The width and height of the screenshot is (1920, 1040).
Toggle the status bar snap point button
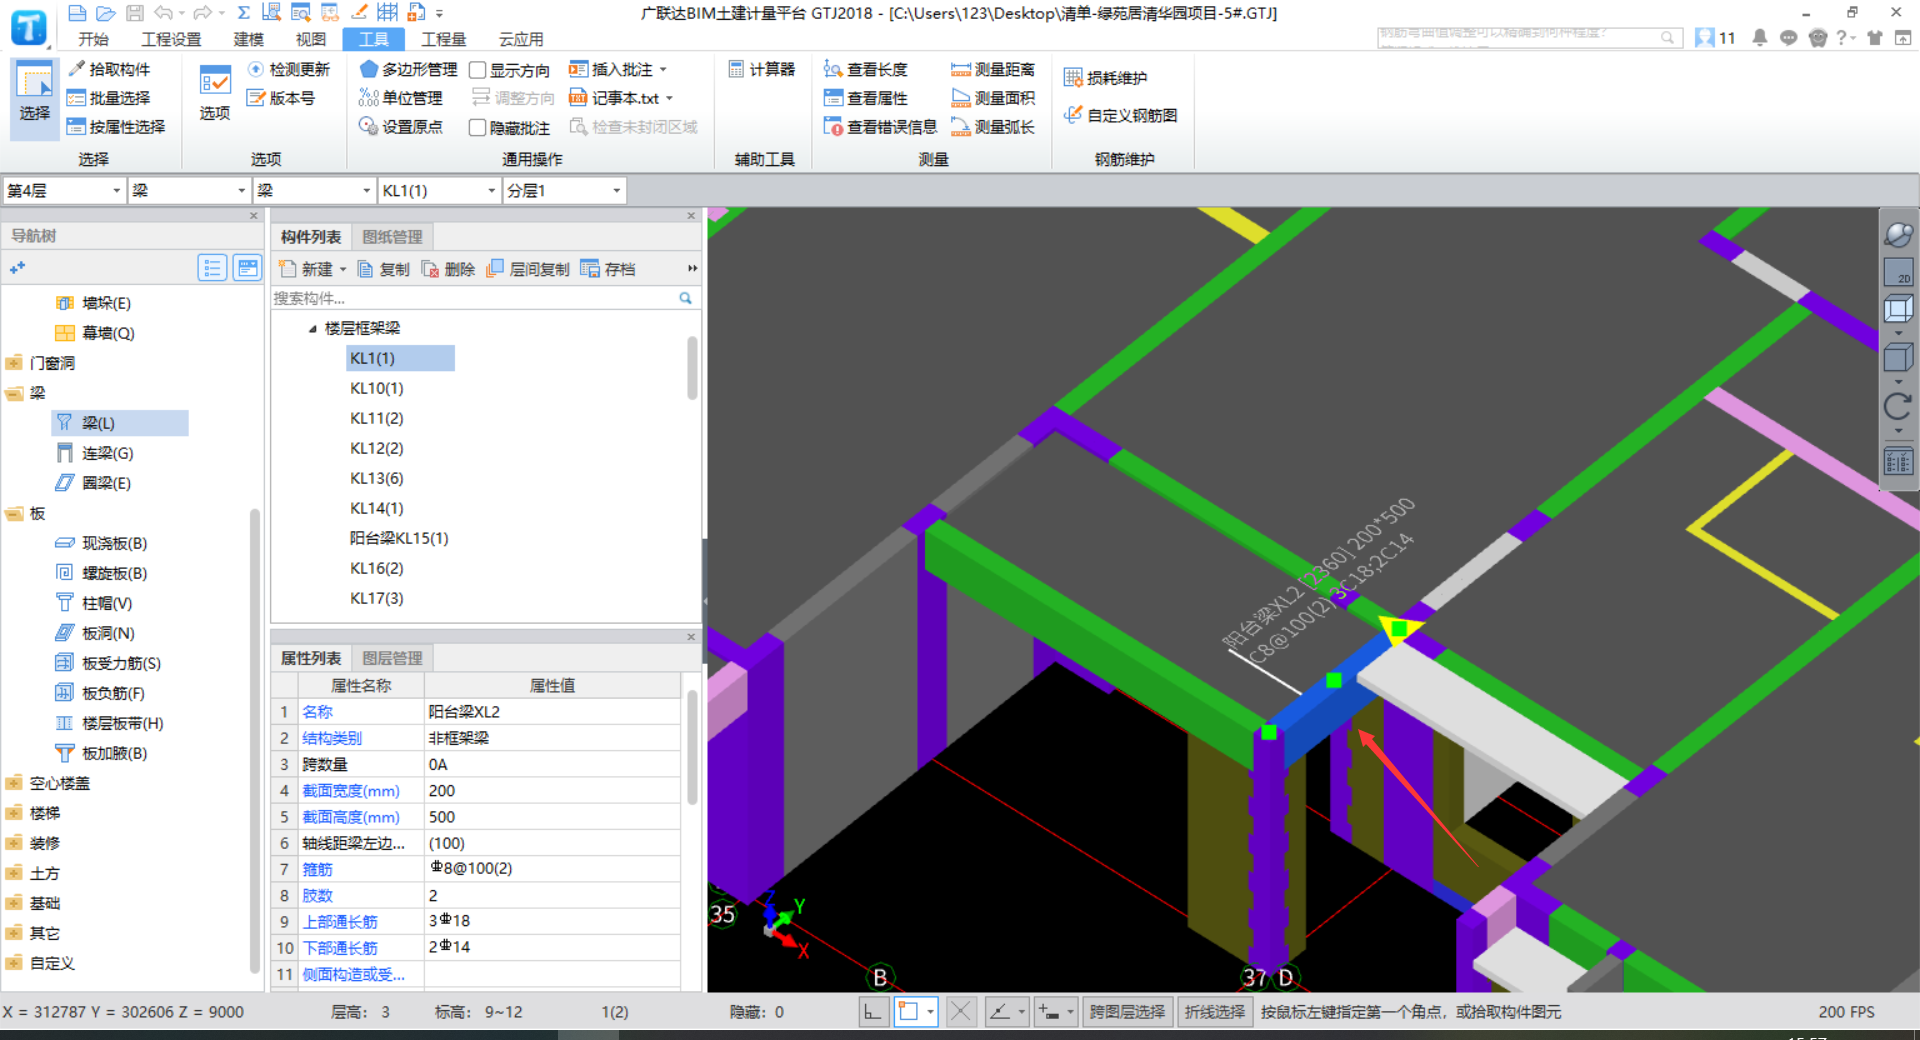coord(909,1012)
